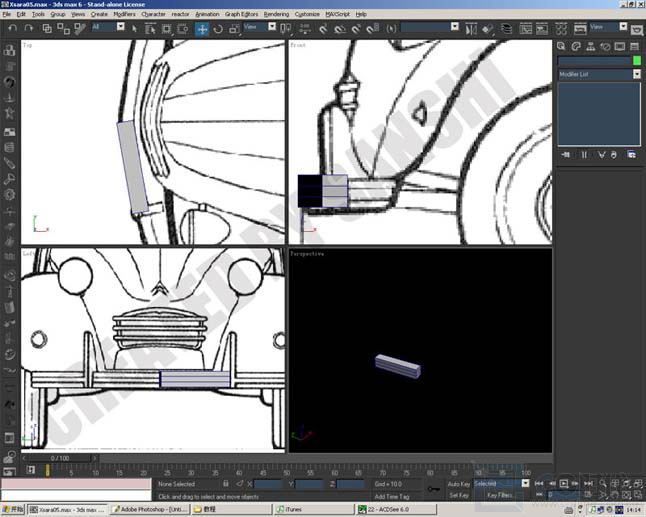Toggle Window/Crossing selection mode
This screenshot has width=646, height=517.
pos(182,29)
